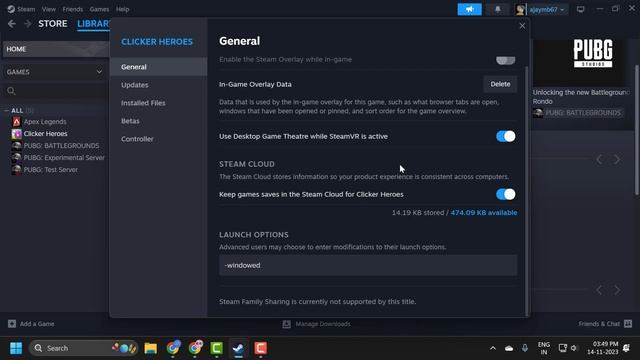Screen dimensions: 640x360
Task: Select the PUBG: Experimental Server icon
Action: pos(16,158)
